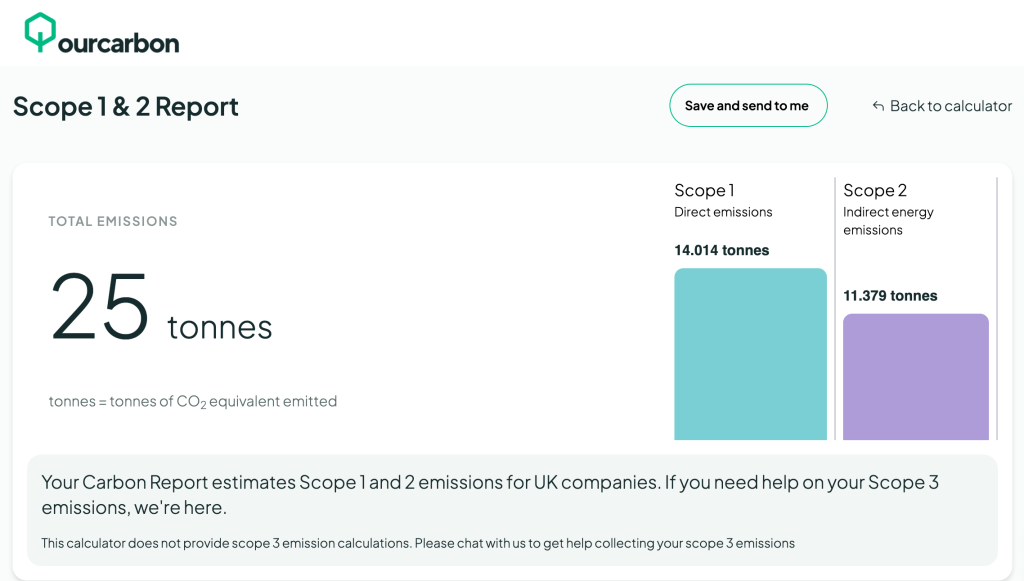The width and height of the screenshot is (1024, 581).
Task: Click the back arrow icon beside calculator link
Action: 878,106
